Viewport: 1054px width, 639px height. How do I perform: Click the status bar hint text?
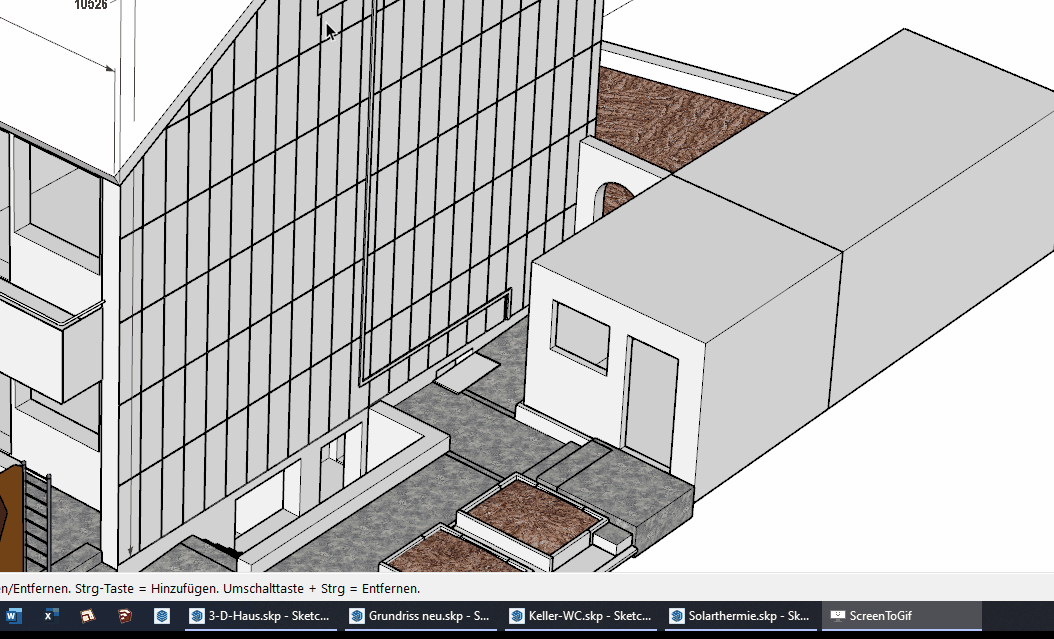coord(210,588)
